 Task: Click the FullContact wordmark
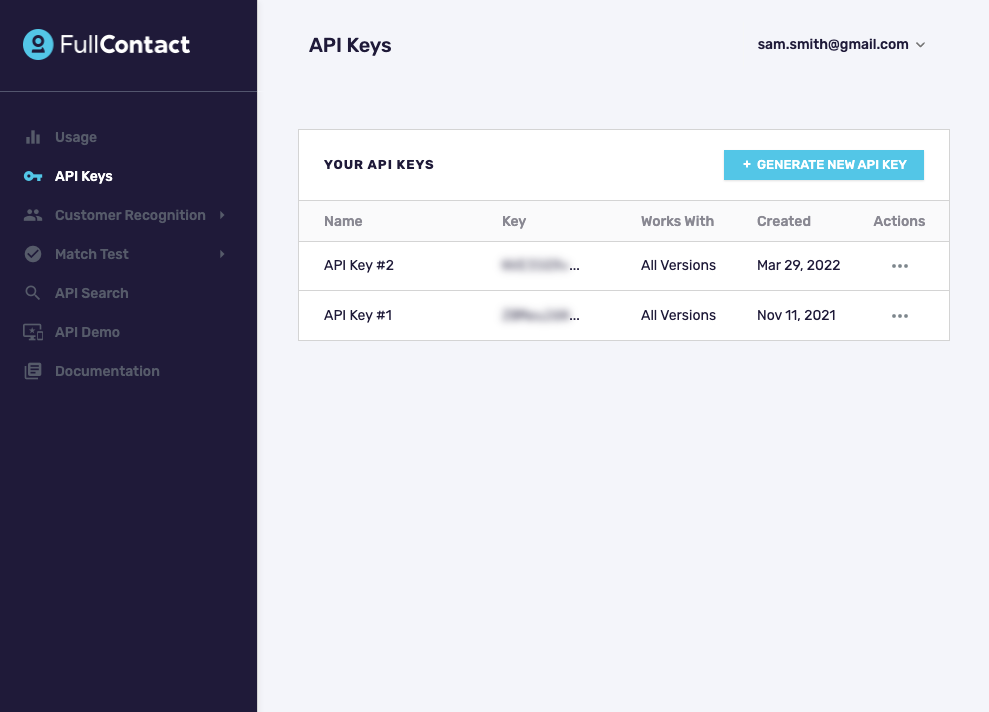[x=125, y=45]
